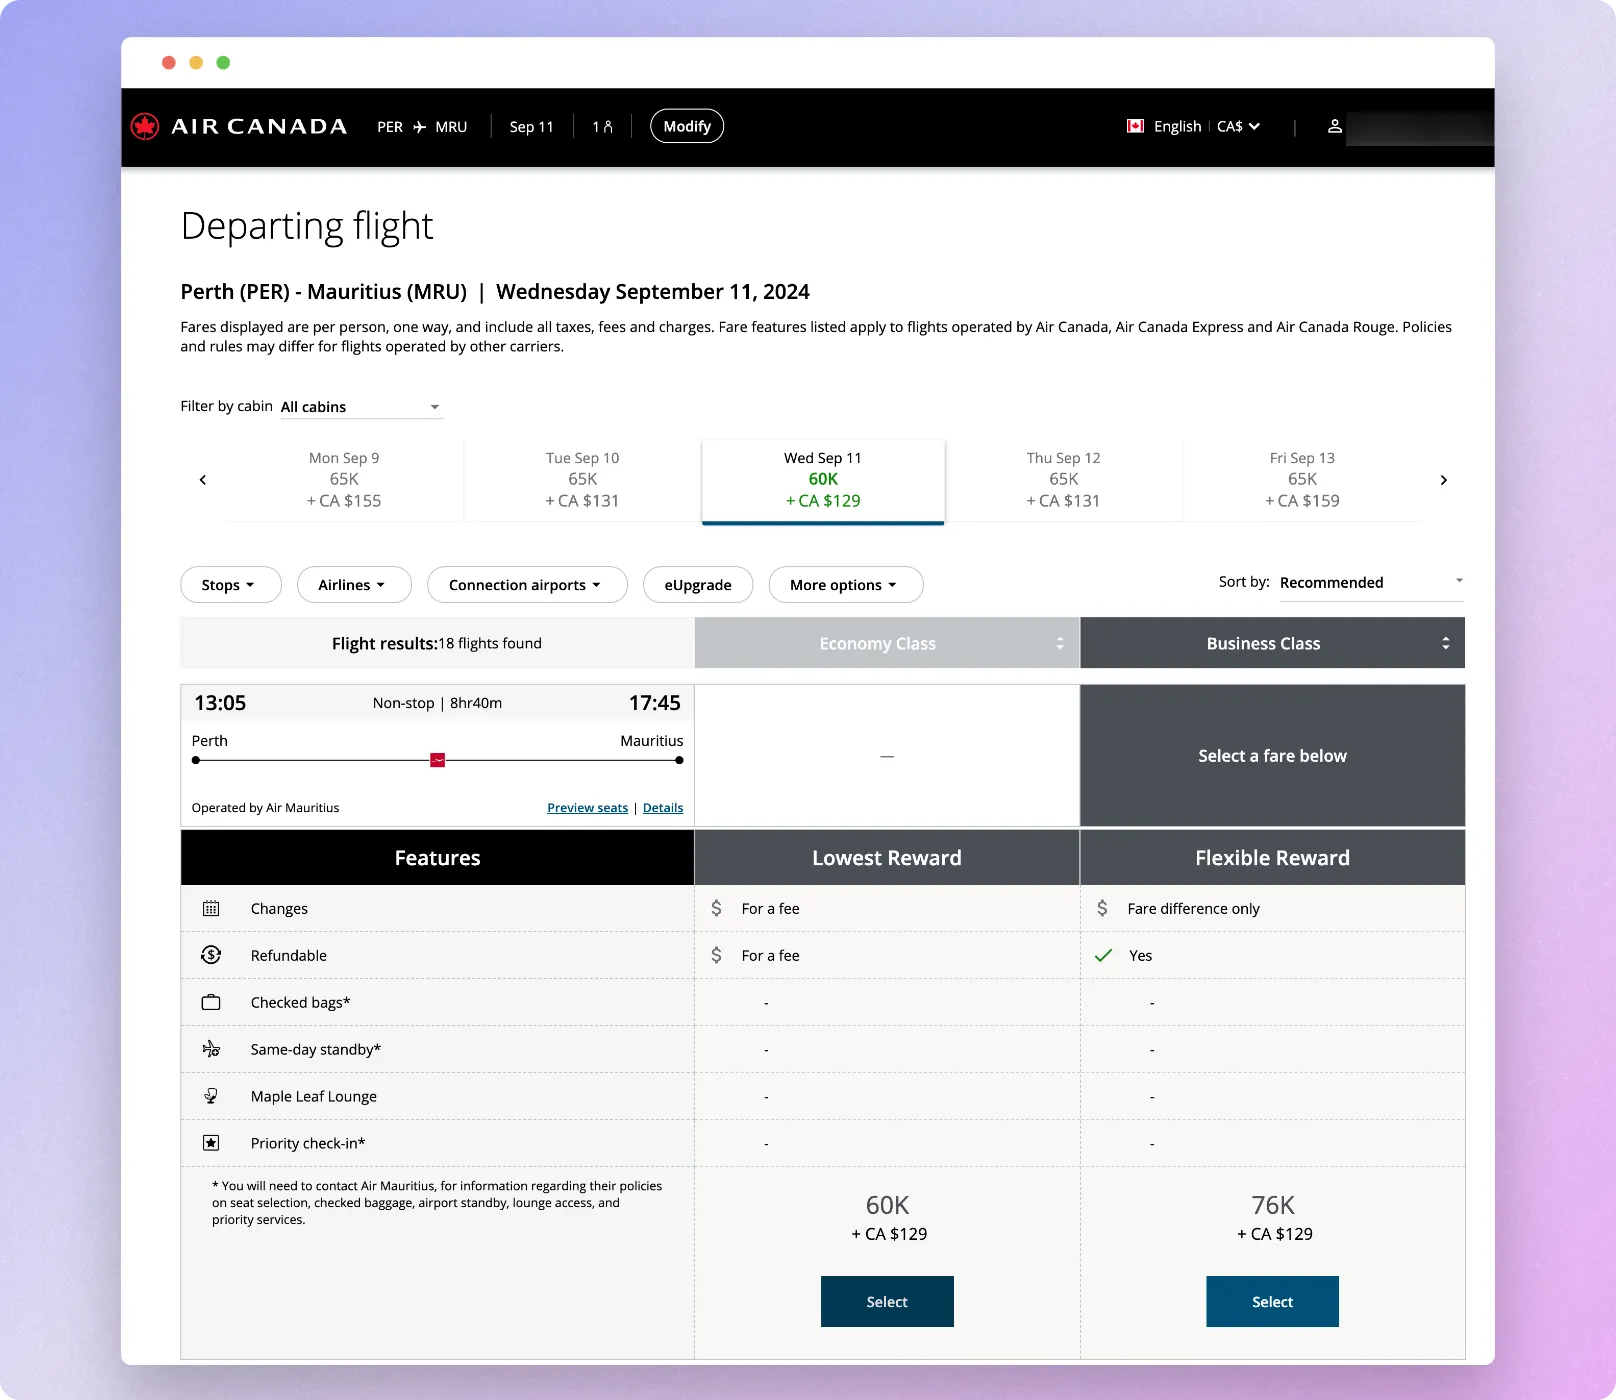Go to previous dates with left arrow

click(203, 480)
